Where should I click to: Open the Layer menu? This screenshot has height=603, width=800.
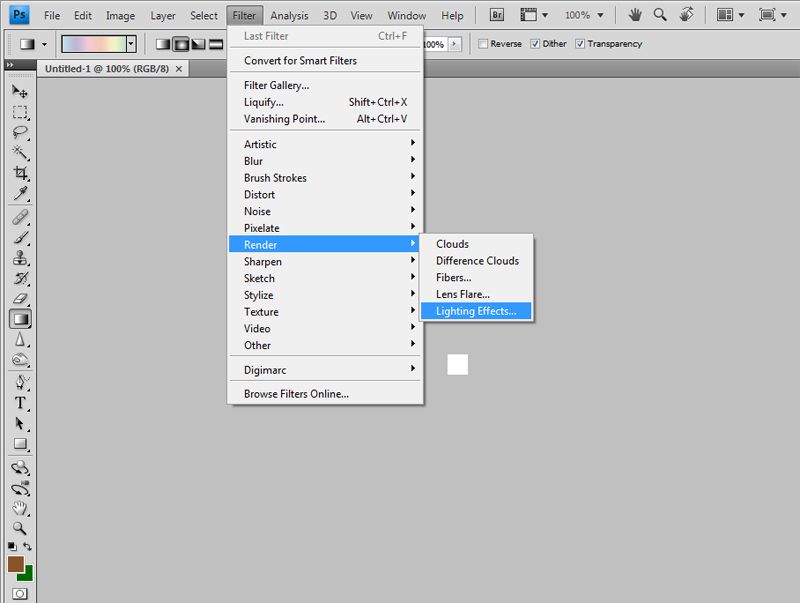coord(163,16)
